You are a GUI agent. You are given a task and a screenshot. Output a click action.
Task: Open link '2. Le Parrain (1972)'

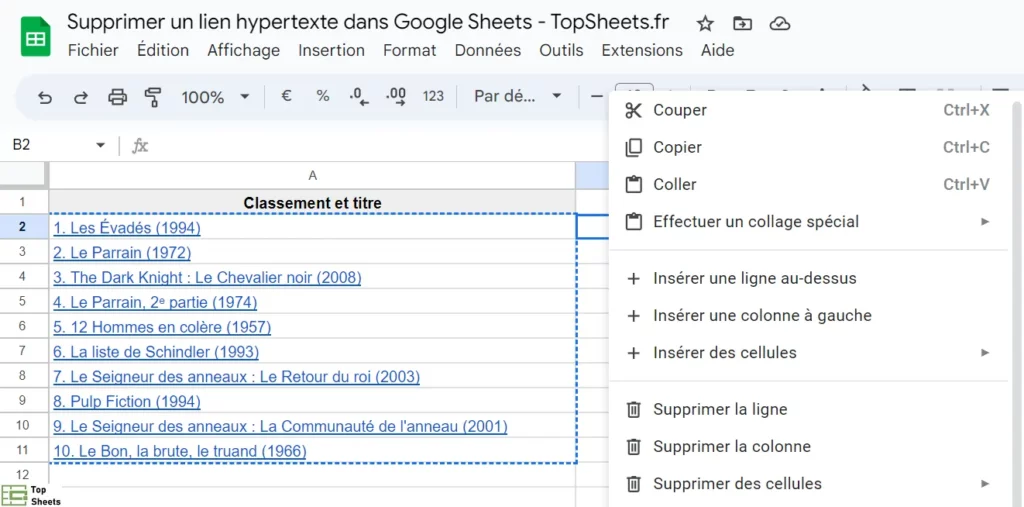tap(122, 253)
